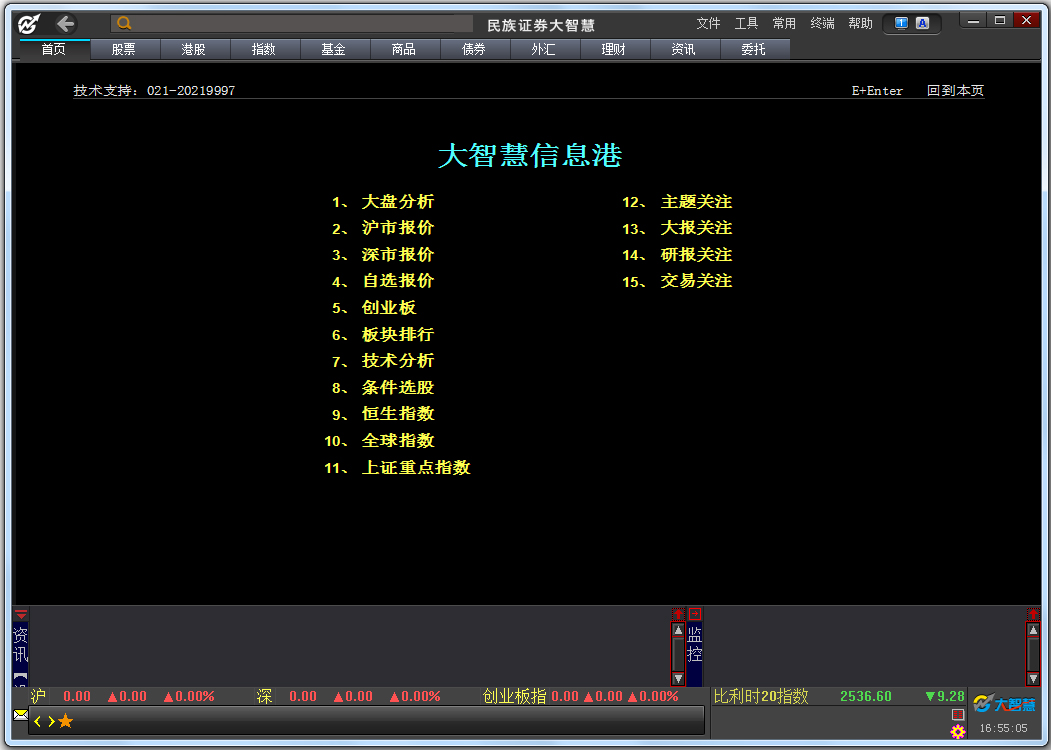Switch to the 港股 tab
This screenshot has width=1051, height=750.
click(194, 50)
